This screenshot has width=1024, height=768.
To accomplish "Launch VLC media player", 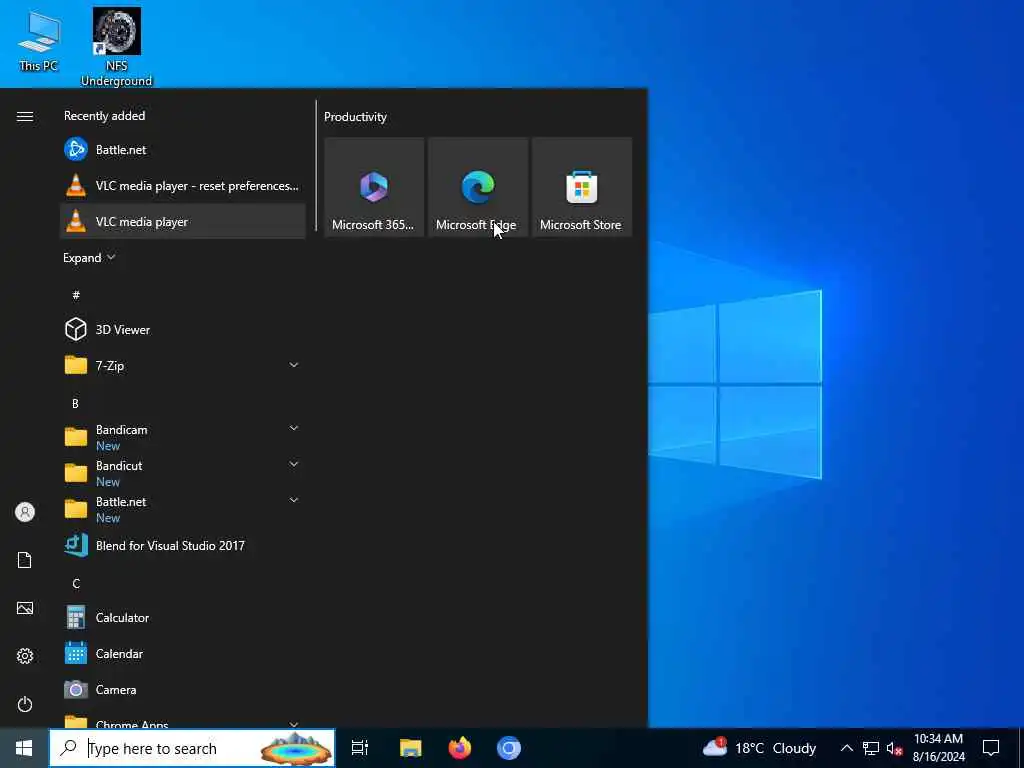I will (x=182, y=221).
